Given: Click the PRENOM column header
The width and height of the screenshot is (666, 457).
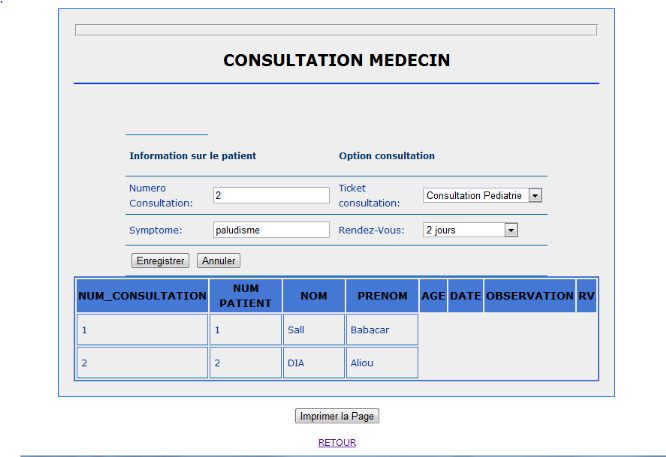Looking at the screenshot, I should click(x=382, y=296).
